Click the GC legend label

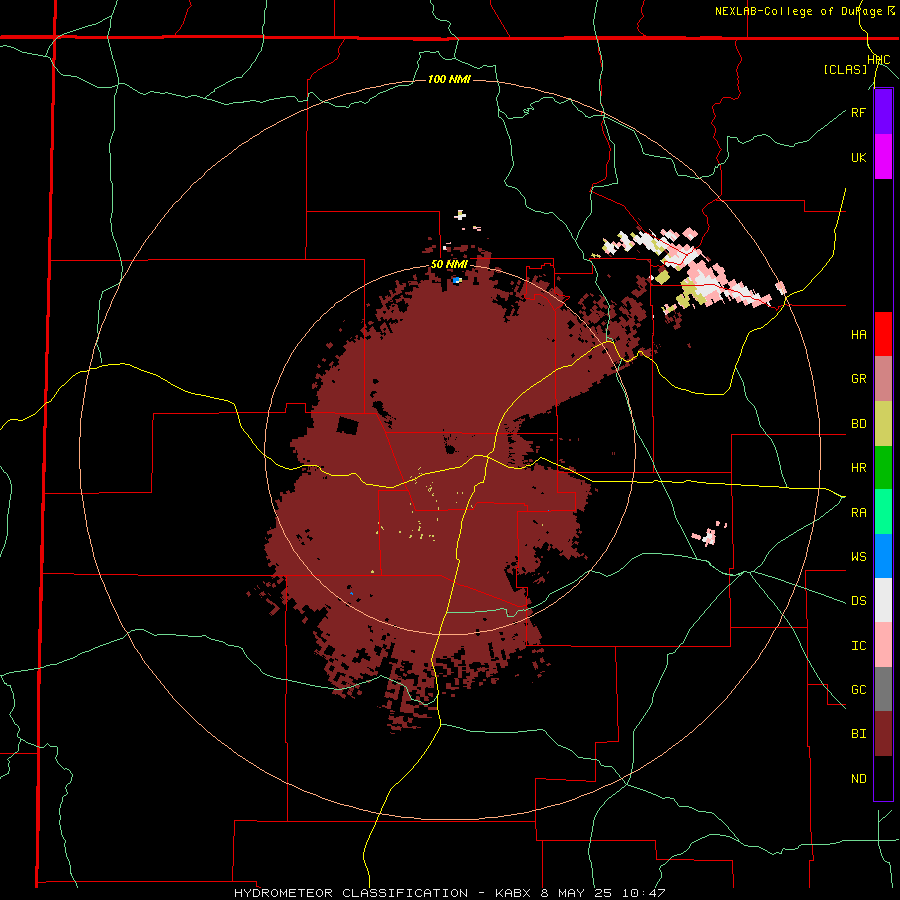[x=858, y=690]
